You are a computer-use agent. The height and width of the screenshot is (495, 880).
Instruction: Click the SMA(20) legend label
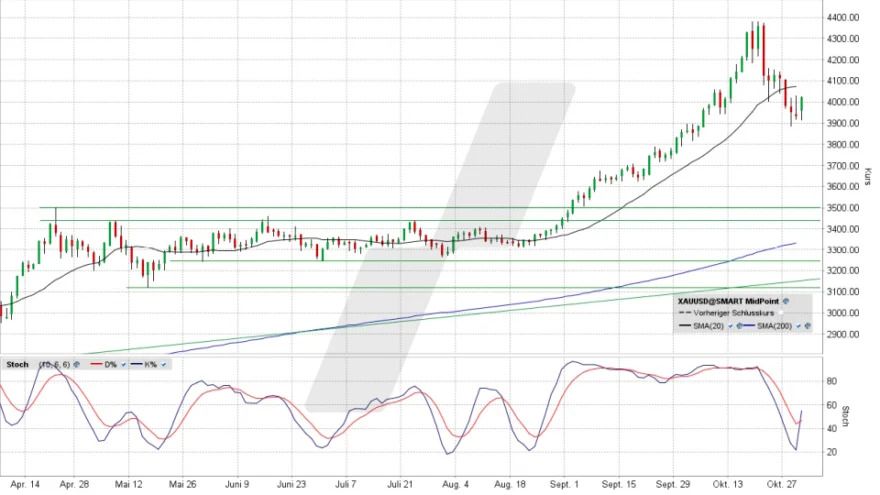pos(708,326)
